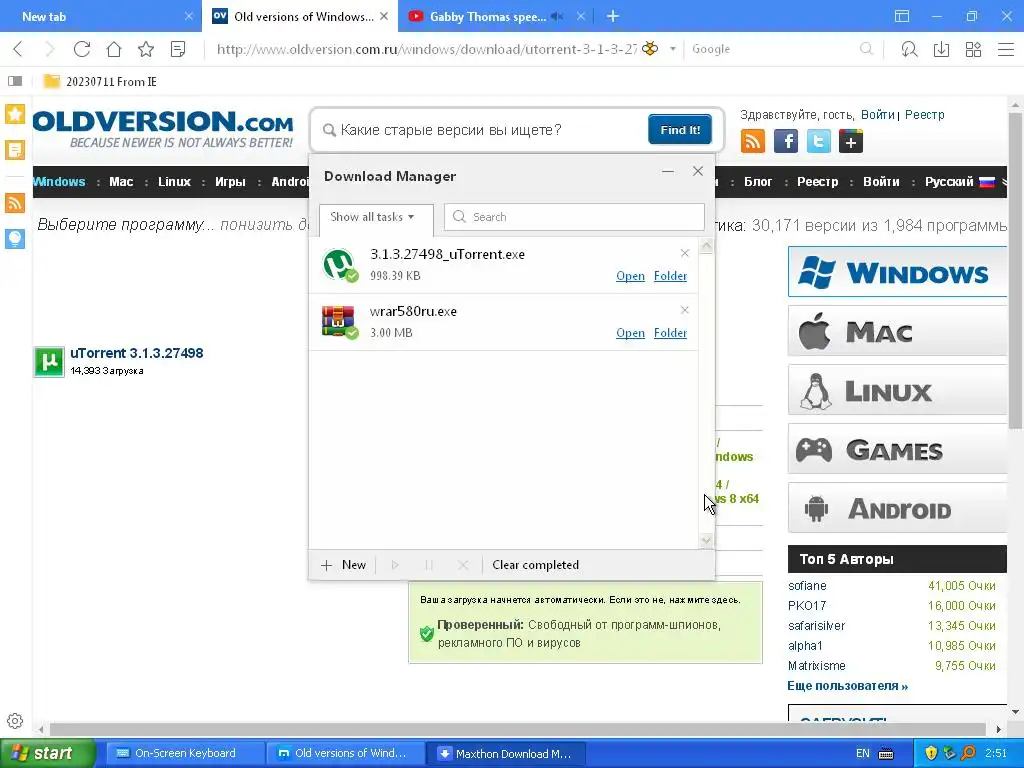Expand the address bar dropdown arrow
Viewport: 1024px width, 768px height.
coord(672,49)
